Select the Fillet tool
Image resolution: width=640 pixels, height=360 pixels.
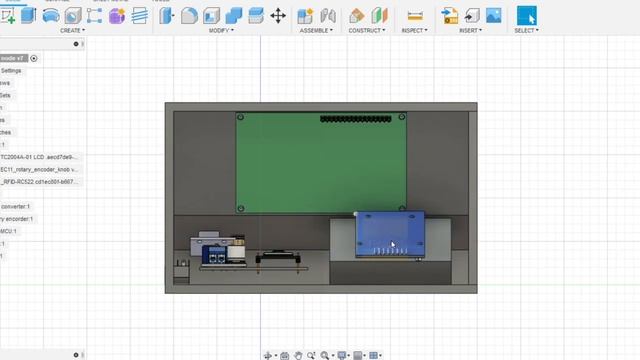(189, 16)
